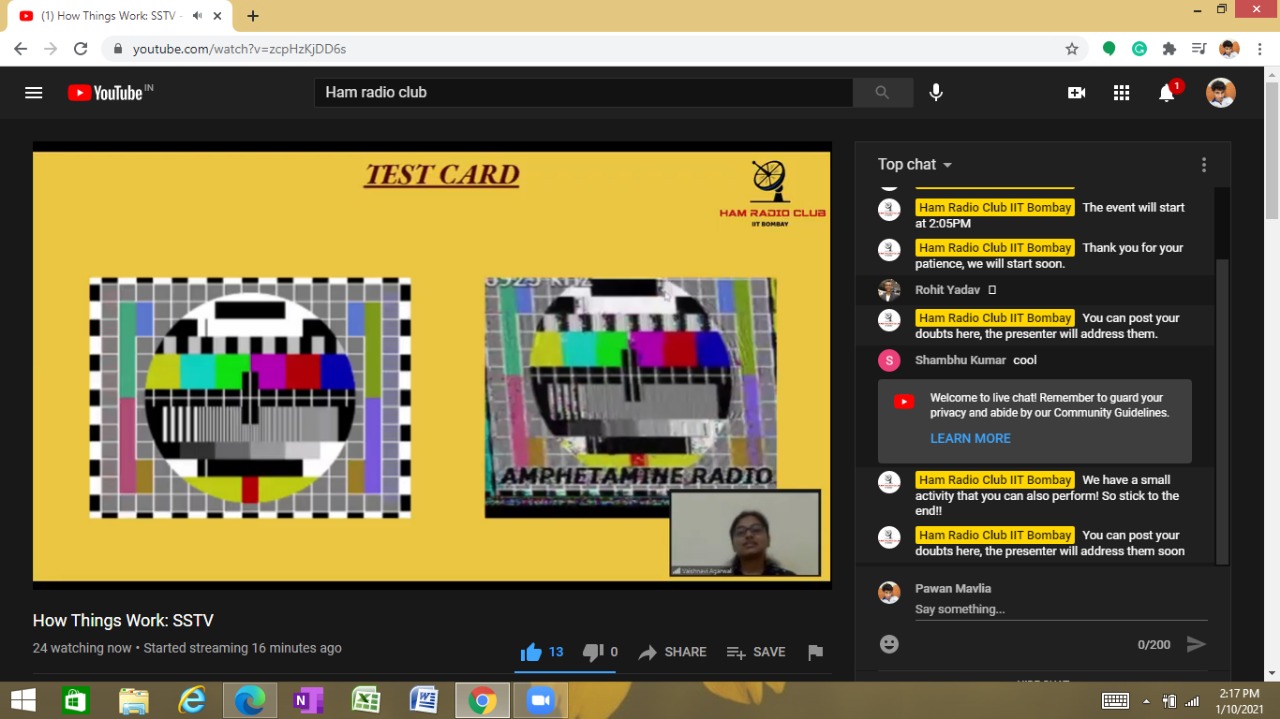Screen dimensions: 1280x719
Task: Report the video using flag icon
Action: pos(815,652)
